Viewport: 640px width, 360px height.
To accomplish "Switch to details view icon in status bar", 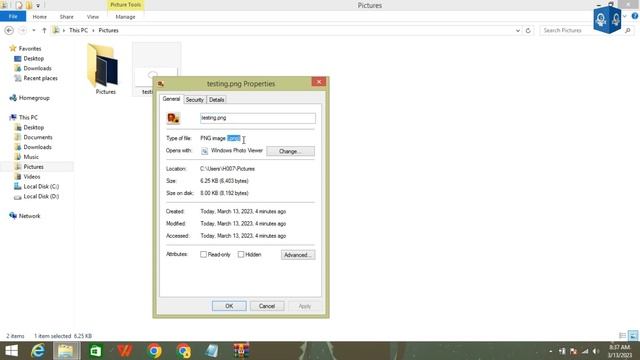I will click(622, 336).
